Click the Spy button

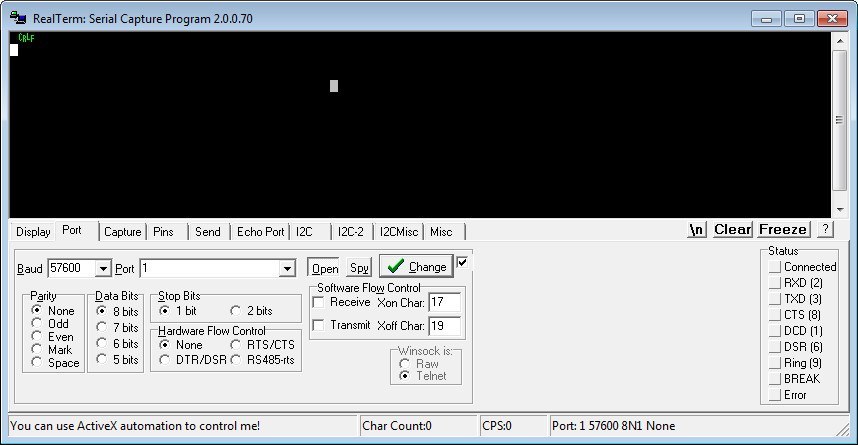(359, 268)
